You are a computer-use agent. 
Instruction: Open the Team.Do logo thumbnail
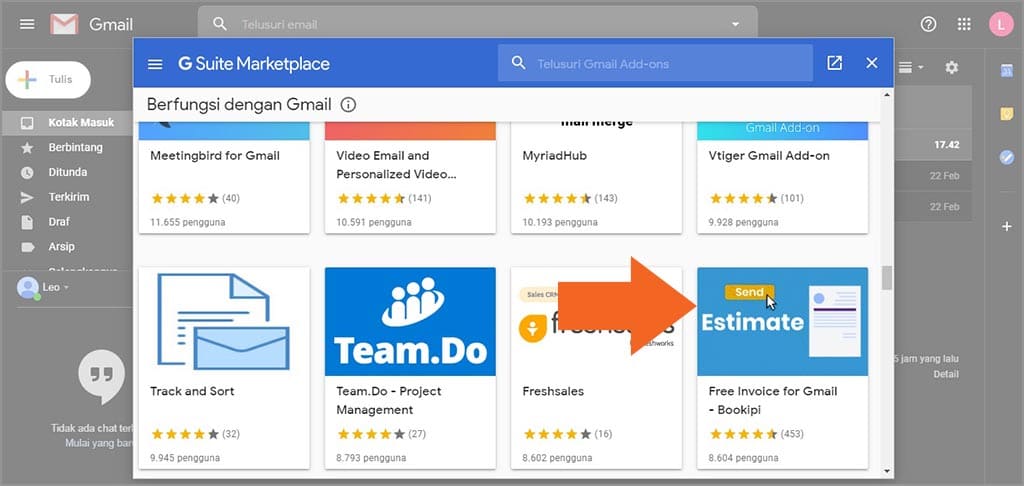(410, 321)
